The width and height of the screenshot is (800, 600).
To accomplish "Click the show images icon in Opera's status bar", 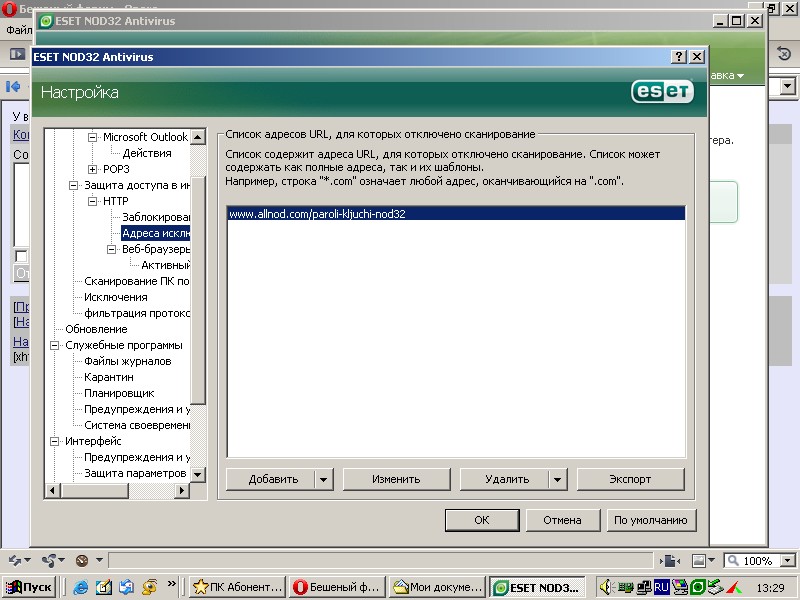I will [698, 561].
